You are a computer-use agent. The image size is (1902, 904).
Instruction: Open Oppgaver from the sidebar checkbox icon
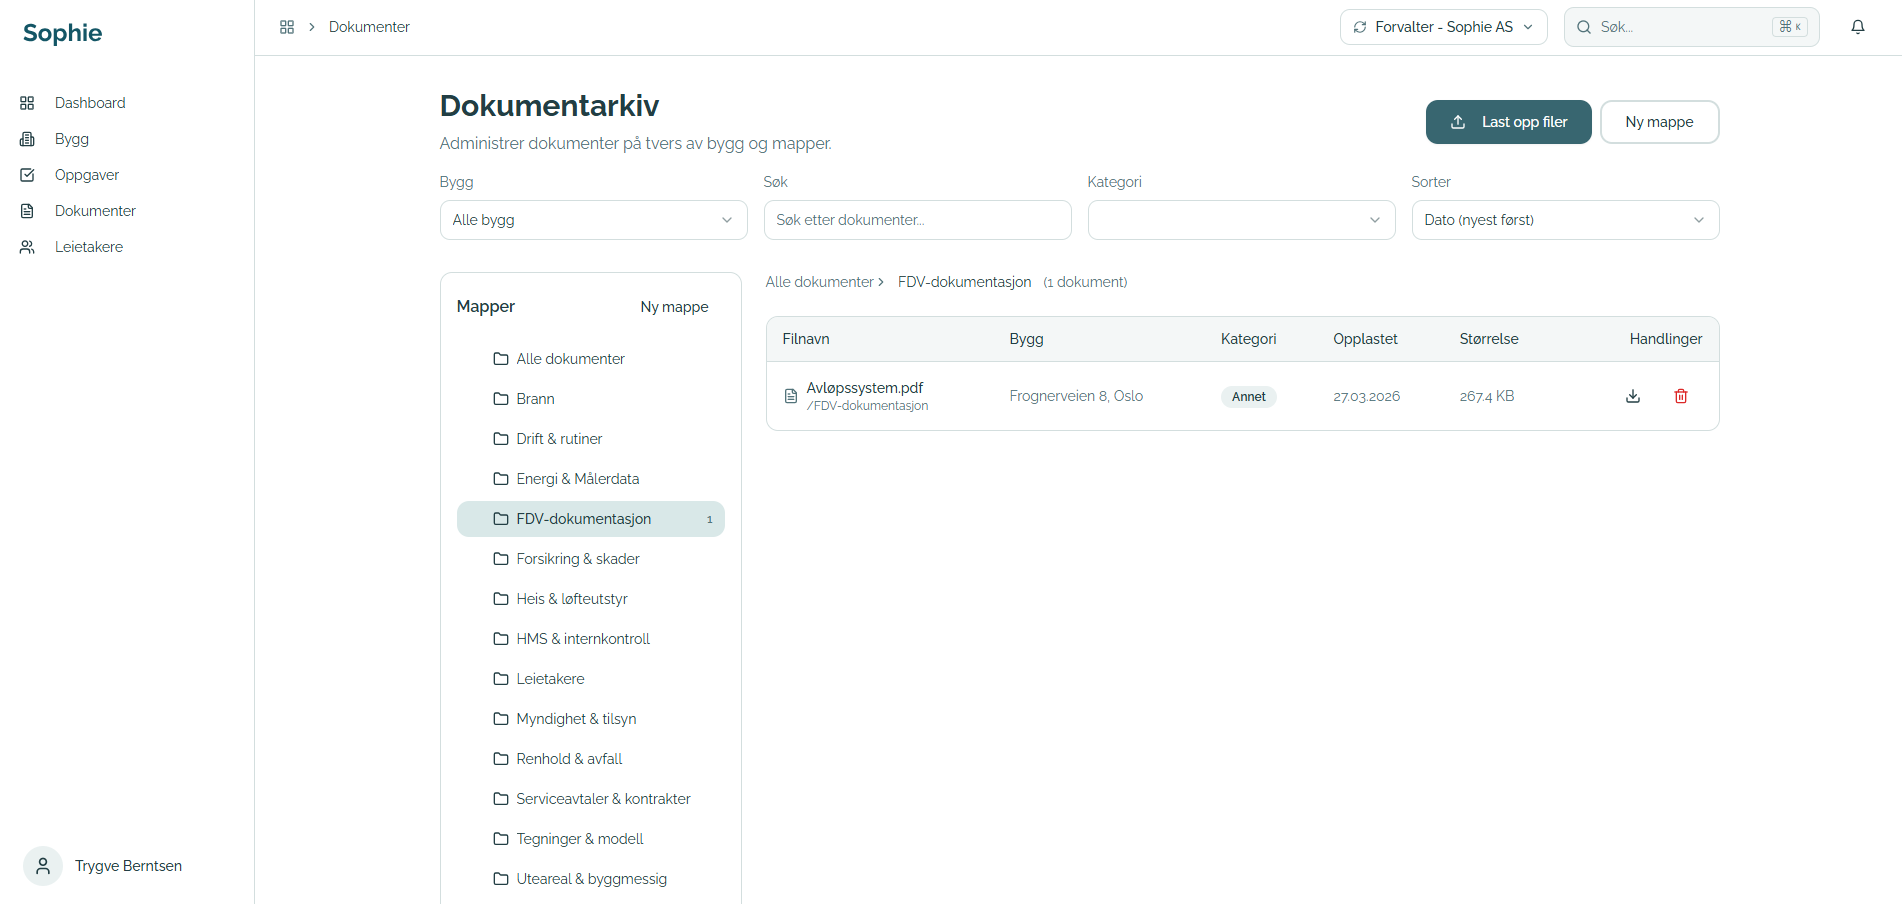(27, 175)
